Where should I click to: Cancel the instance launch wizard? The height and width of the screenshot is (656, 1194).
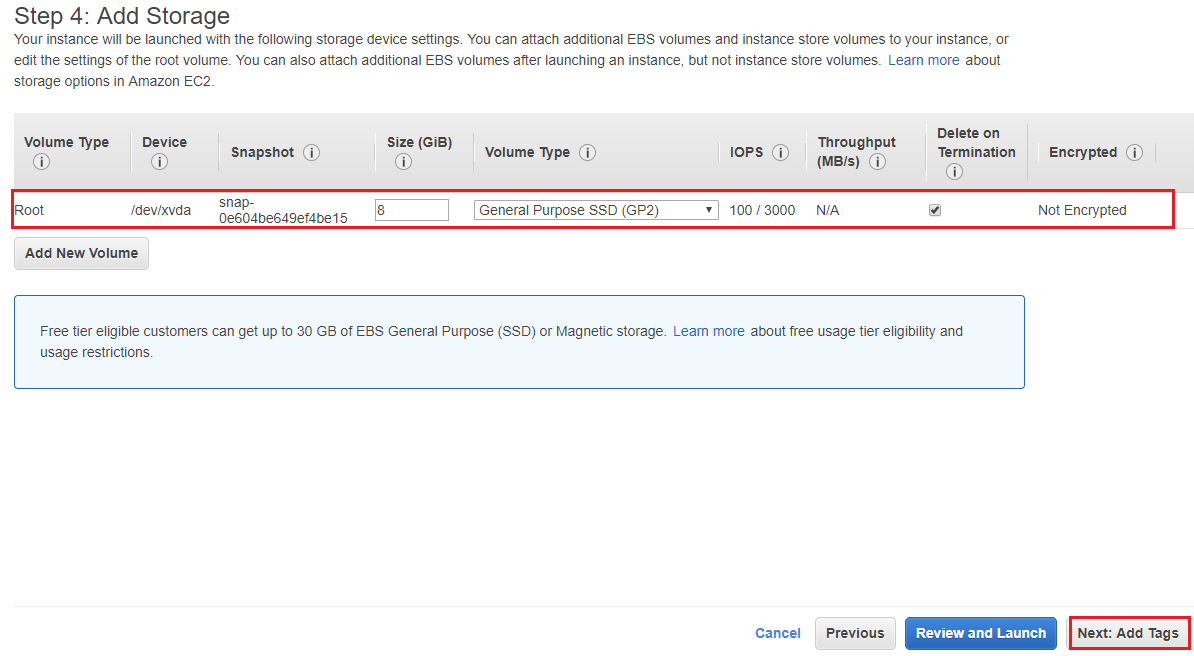pyautogui.click(x=777, y=633)
